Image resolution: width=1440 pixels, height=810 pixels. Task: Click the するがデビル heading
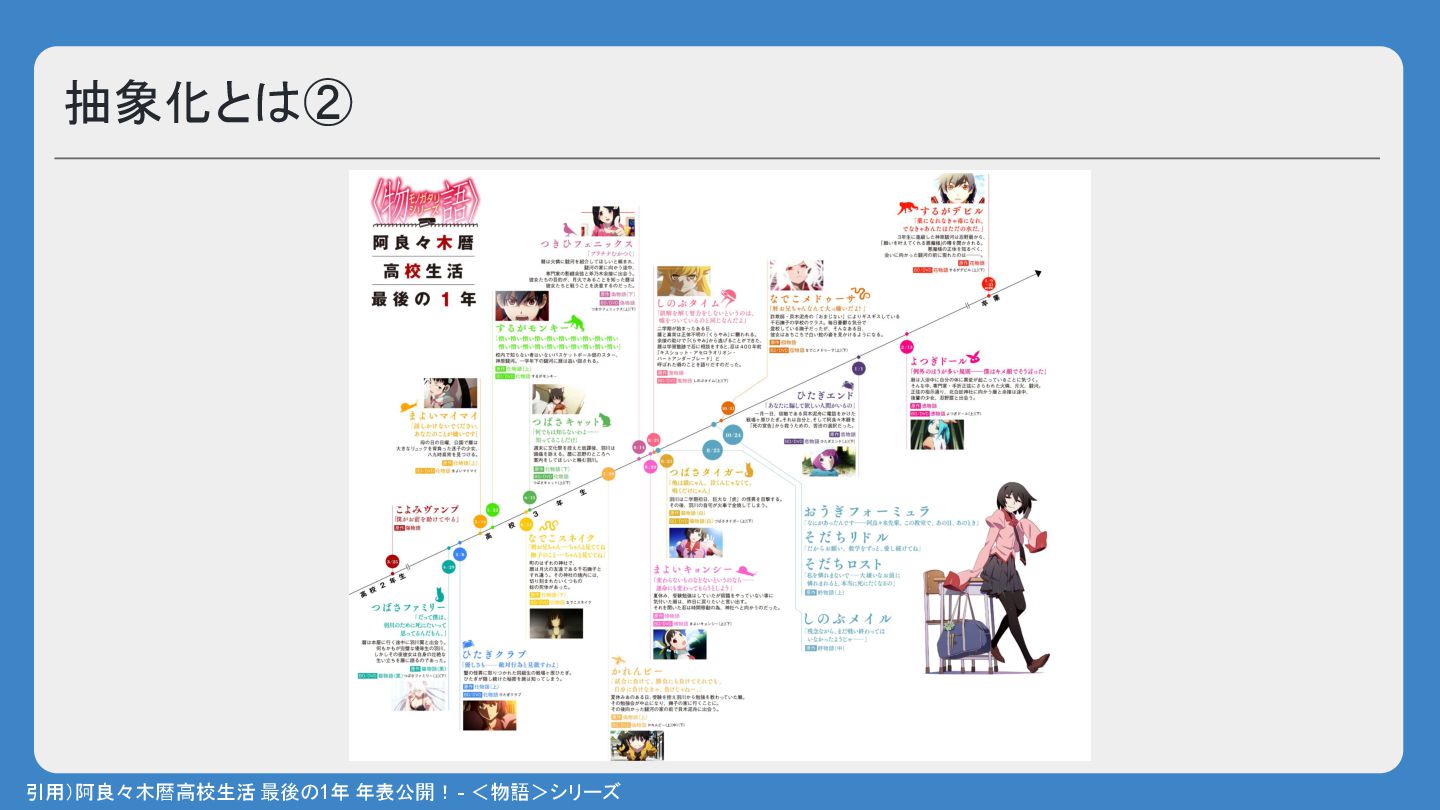[950, 213]
